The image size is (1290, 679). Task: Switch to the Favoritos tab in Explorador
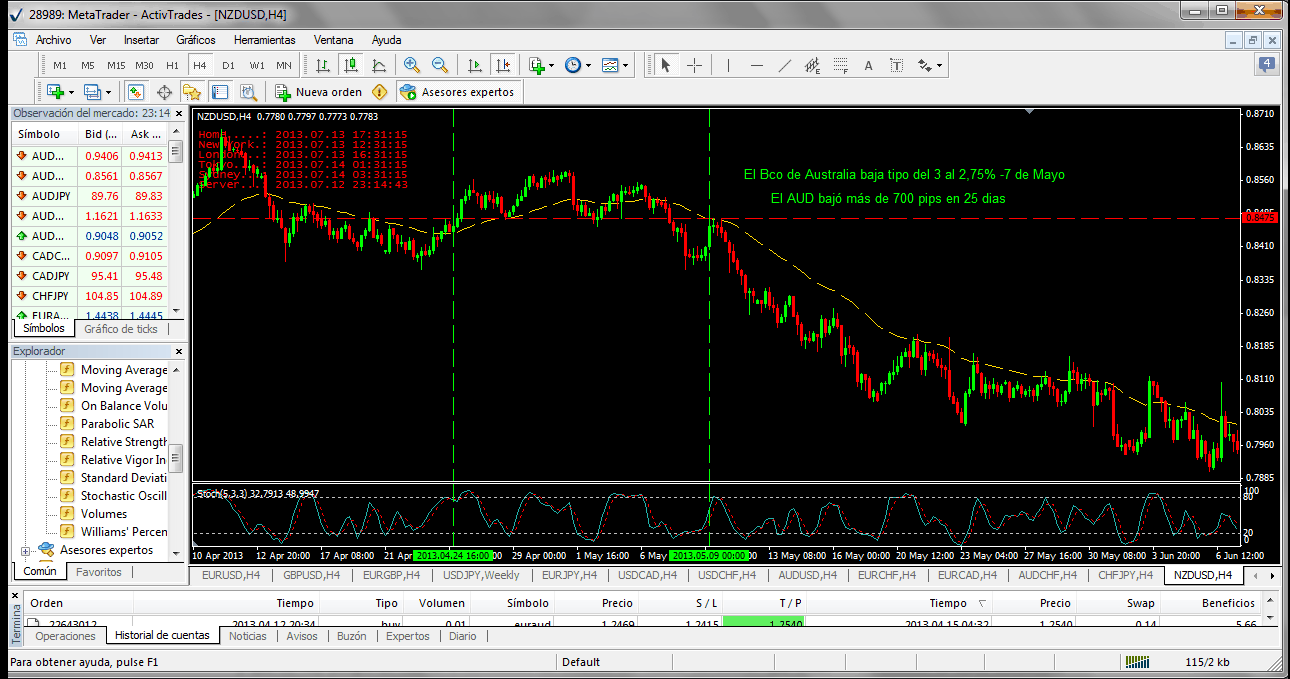(99, 572)
